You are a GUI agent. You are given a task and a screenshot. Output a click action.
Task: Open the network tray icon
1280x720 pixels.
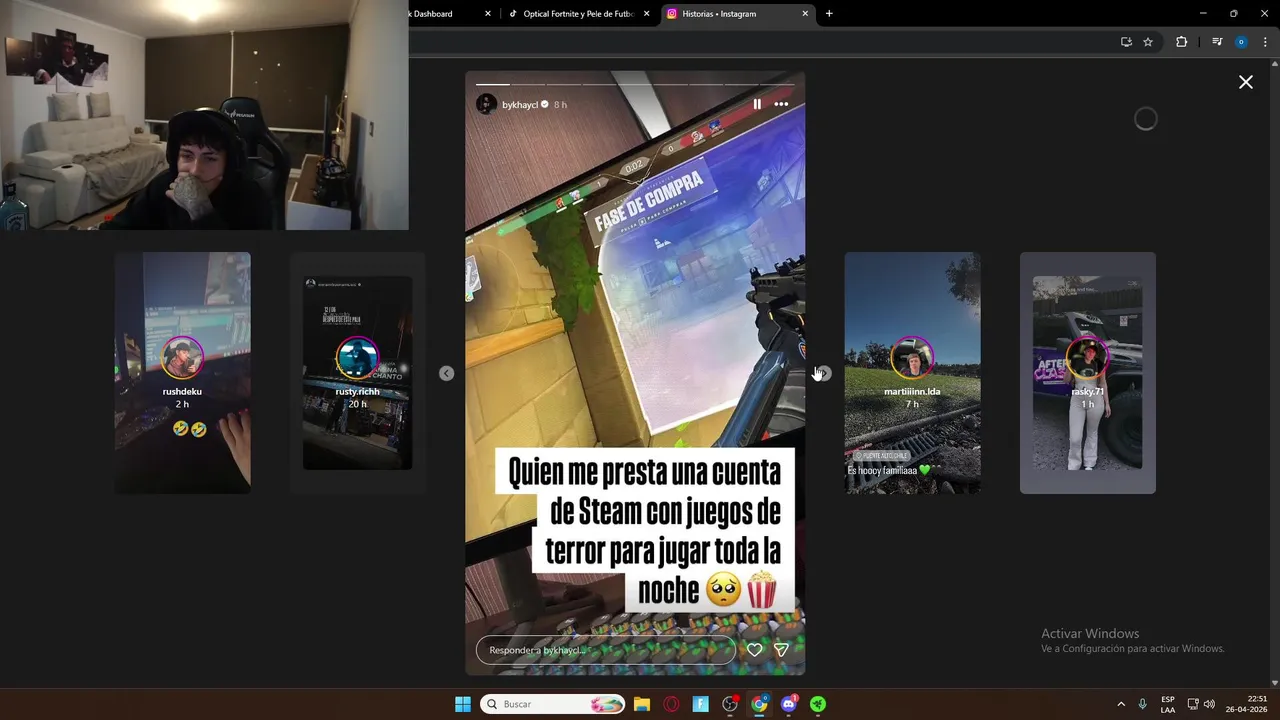[1193, 704]
